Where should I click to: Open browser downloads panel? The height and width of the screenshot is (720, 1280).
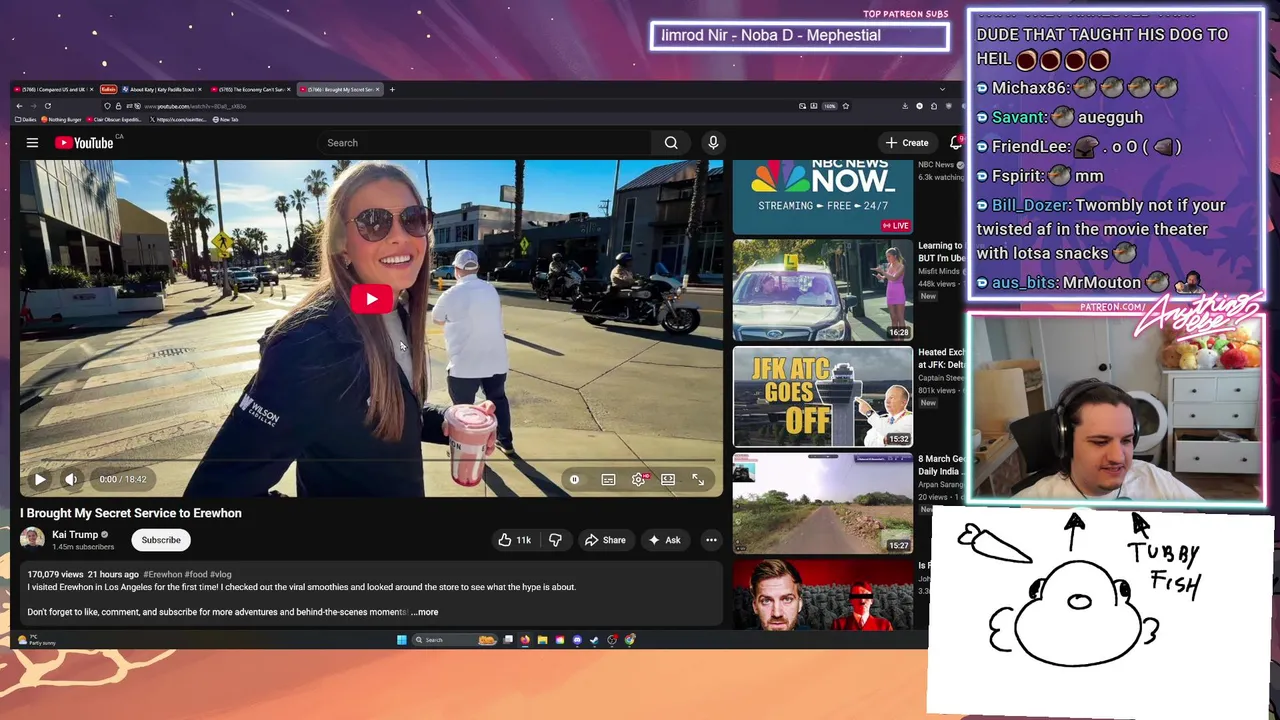[x=905, y=106]
